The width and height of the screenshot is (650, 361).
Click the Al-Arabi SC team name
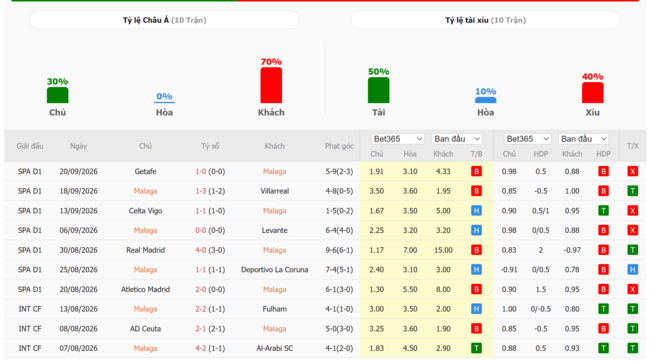coord(274,349)
